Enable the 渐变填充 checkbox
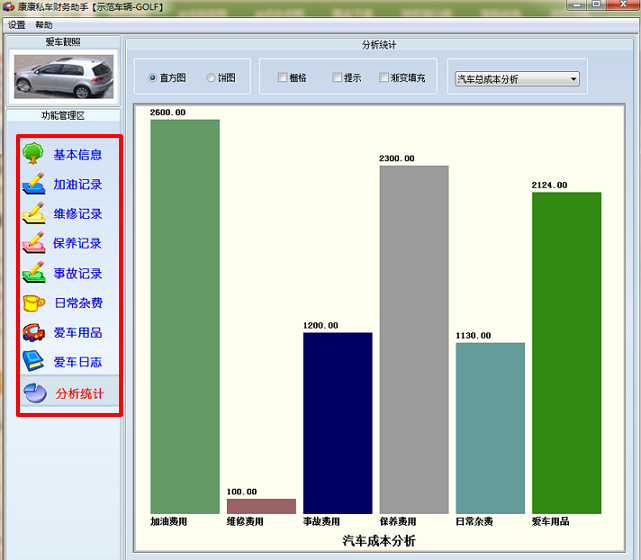 [384, 77]
